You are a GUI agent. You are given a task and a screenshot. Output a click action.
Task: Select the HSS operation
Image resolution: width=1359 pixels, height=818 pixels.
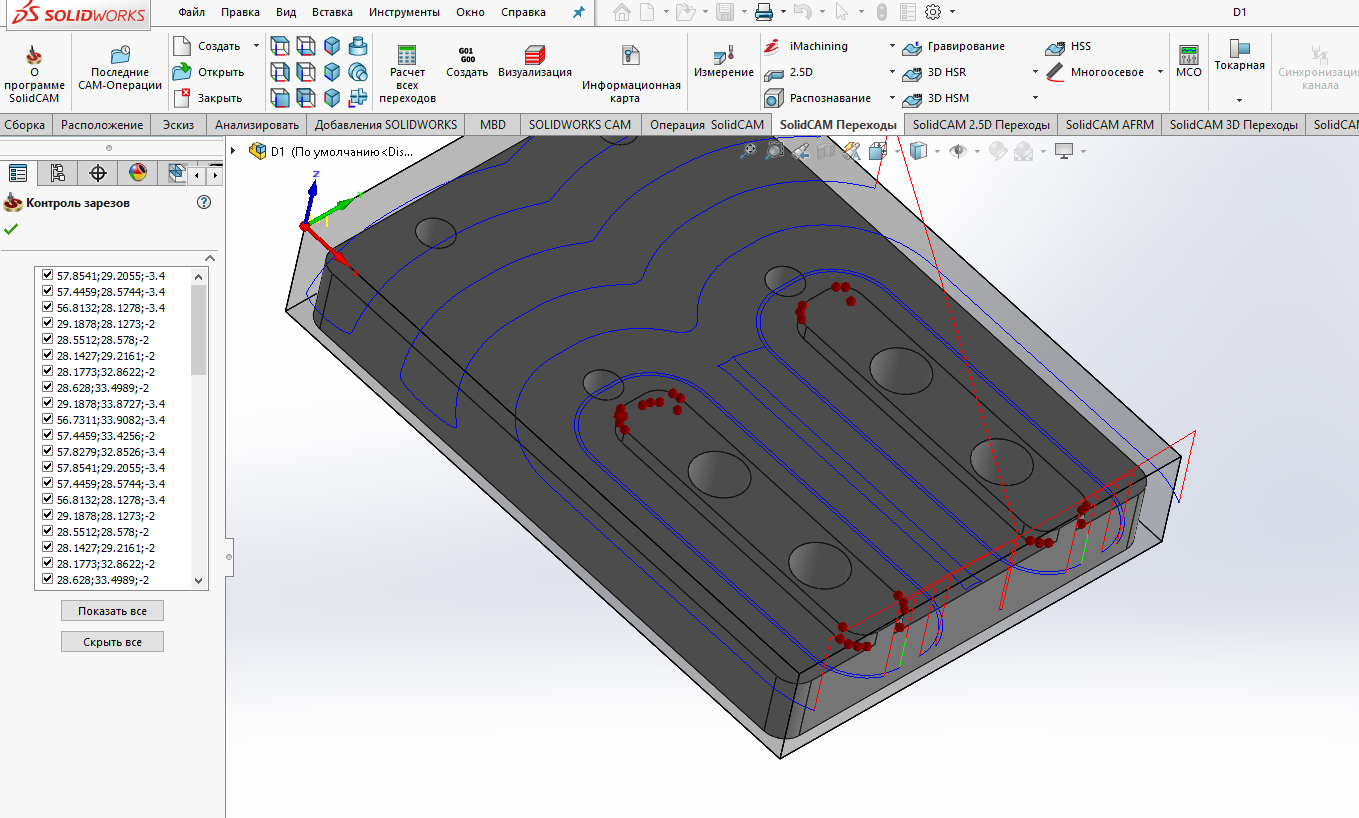(x=1068, y=46)
